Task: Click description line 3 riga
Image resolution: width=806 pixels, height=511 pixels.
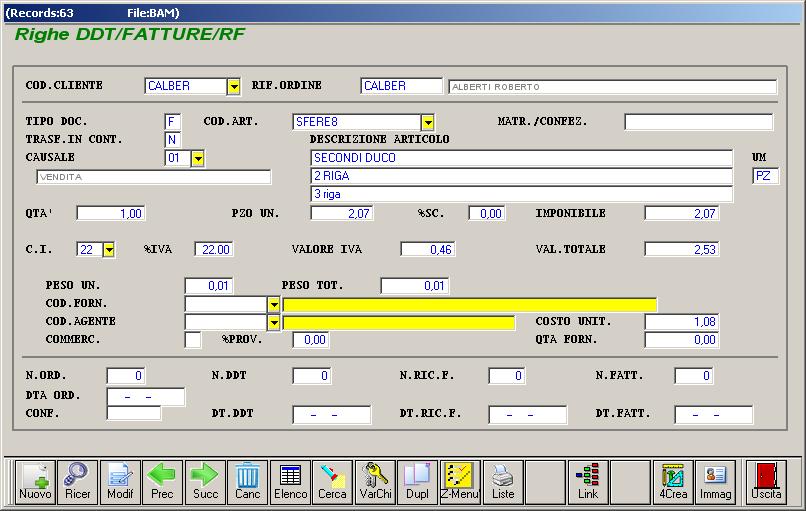Action: click(521, 194)
